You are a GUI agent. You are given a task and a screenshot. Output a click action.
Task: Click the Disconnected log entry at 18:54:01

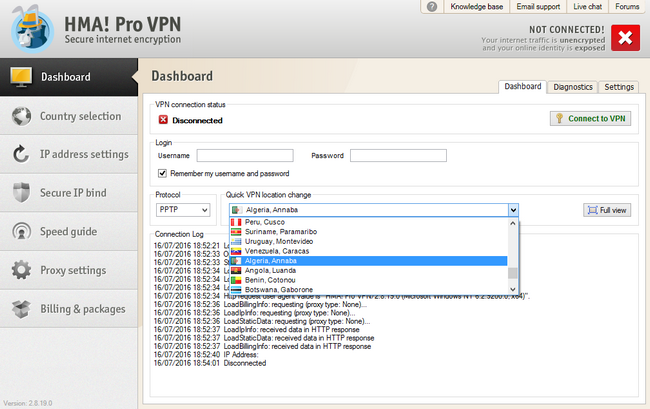[x=210, y=363]
